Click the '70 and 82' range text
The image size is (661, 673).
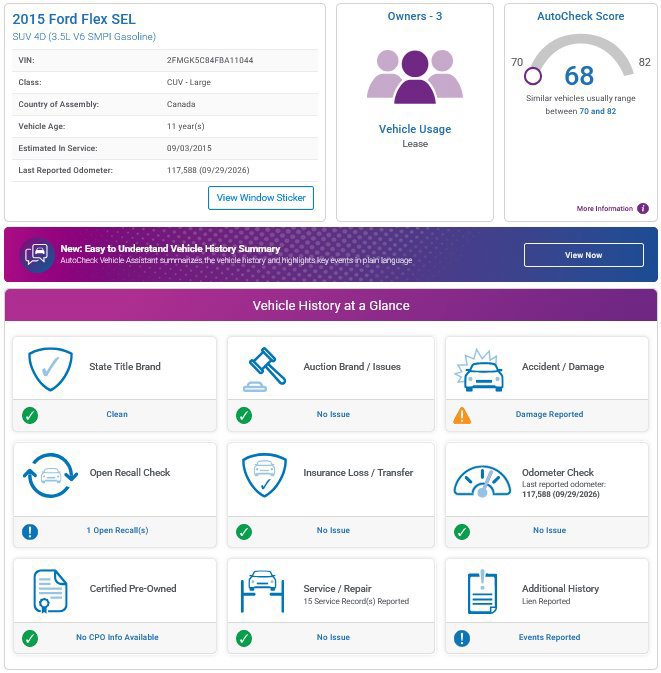pos(597,111)
